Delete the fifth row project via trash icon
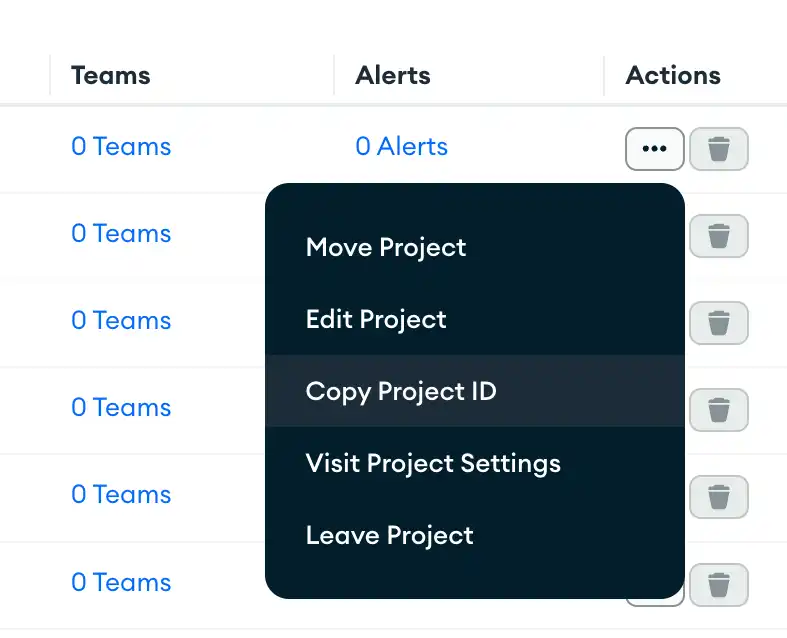Screen dimensions: 787x638 point(719,496)
